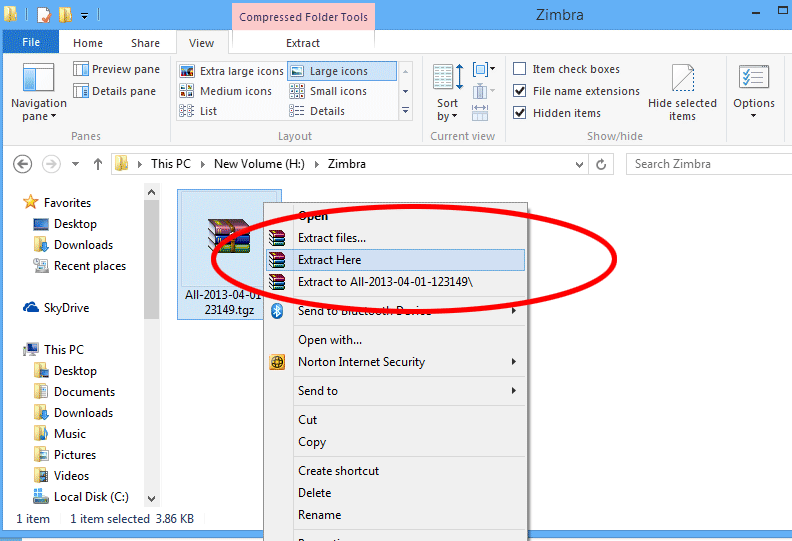Open the Open with... entry
This screenshot has height=541, width=792.
pos(395,340)
